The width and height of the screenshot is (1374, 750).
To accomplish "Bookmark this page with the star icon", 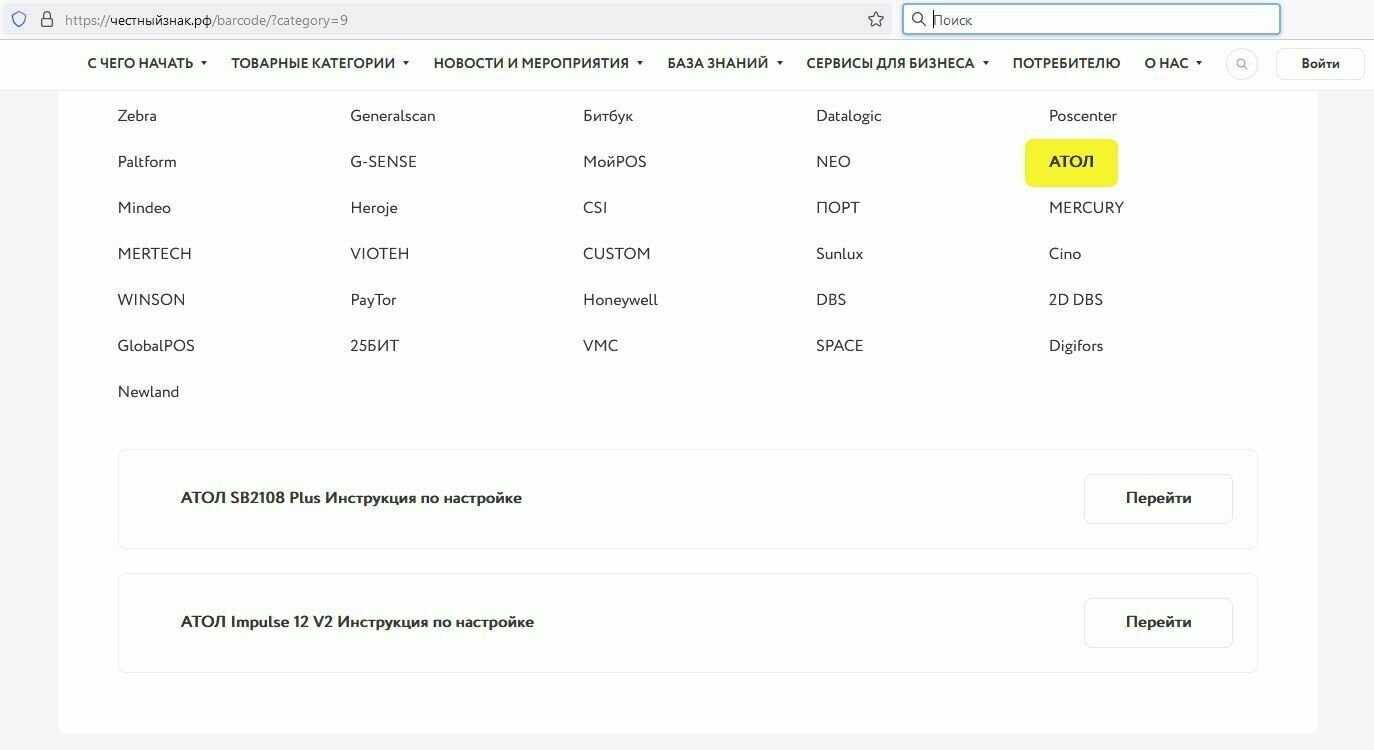I will tap(876, 19).
